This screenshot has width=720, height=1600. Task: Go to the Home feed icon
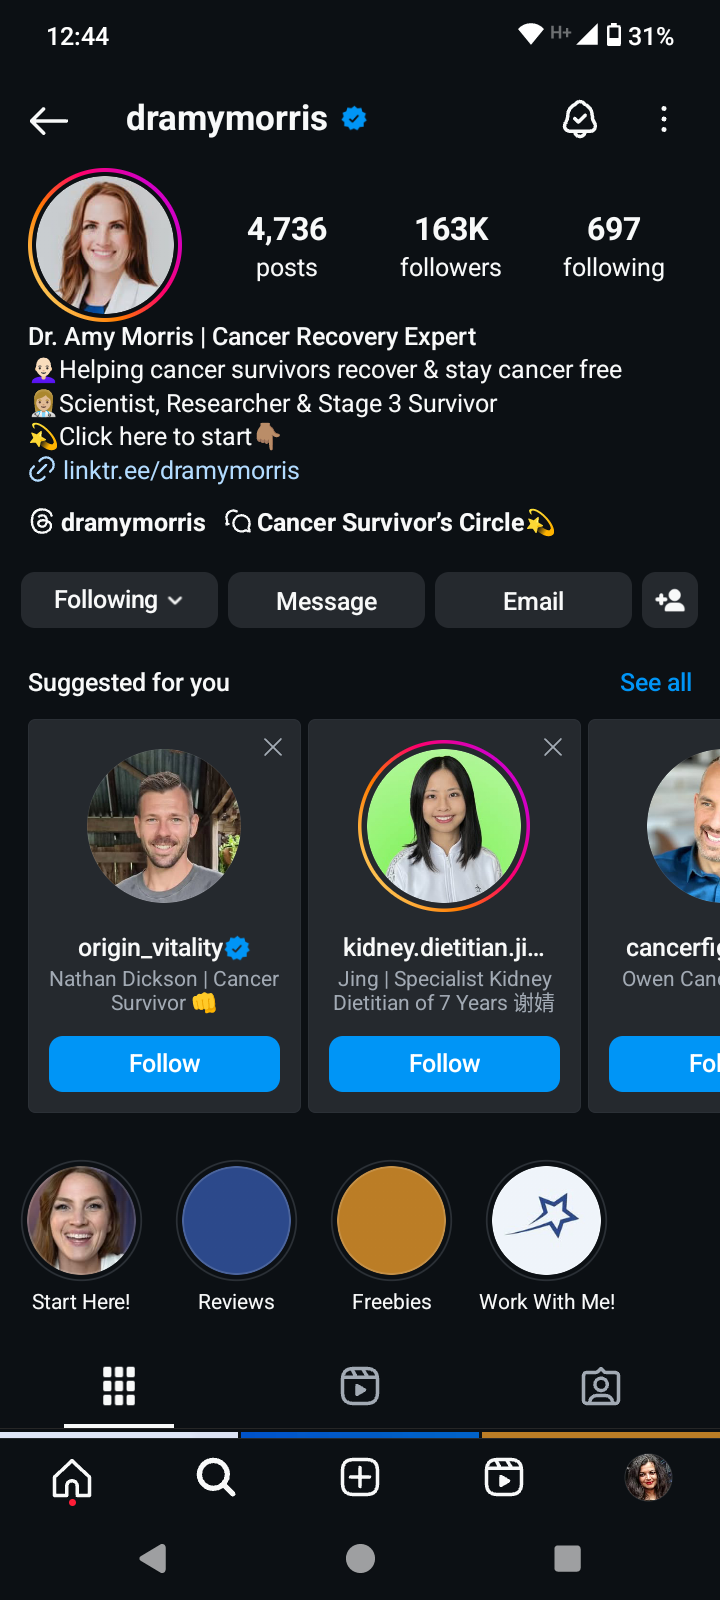pos(72,1477)
